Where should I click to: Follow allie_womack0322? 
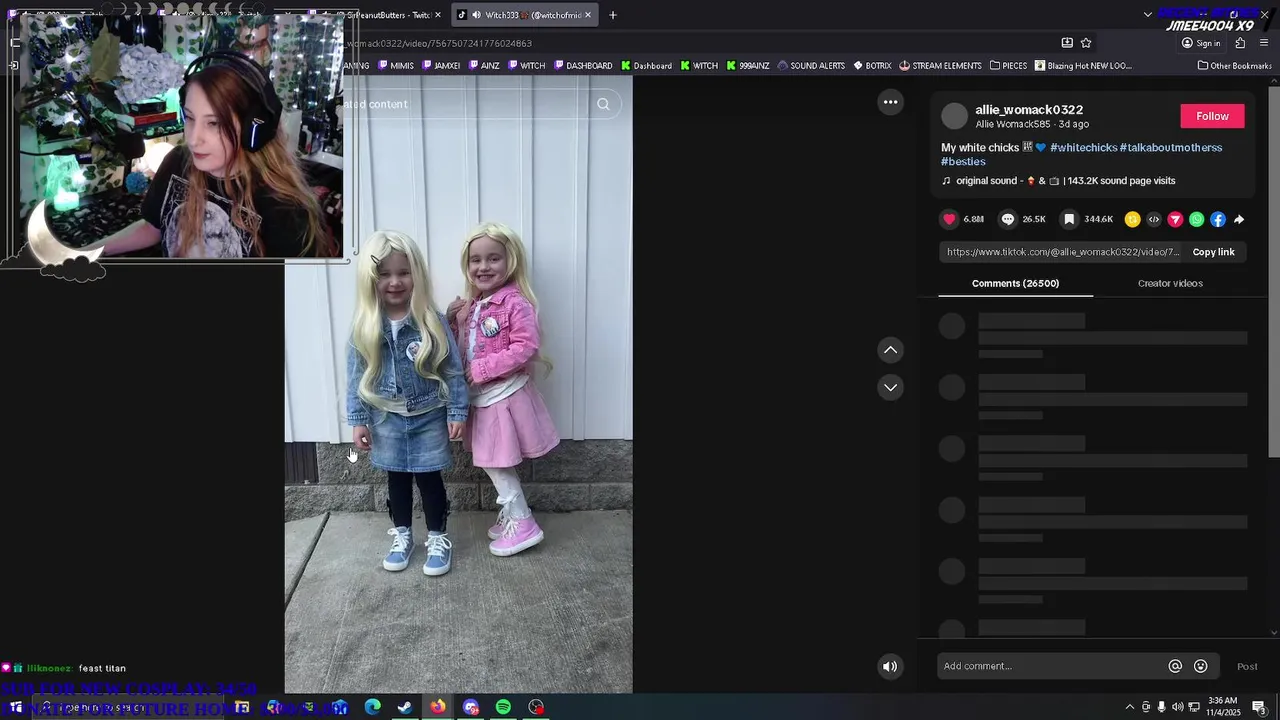1212,116
